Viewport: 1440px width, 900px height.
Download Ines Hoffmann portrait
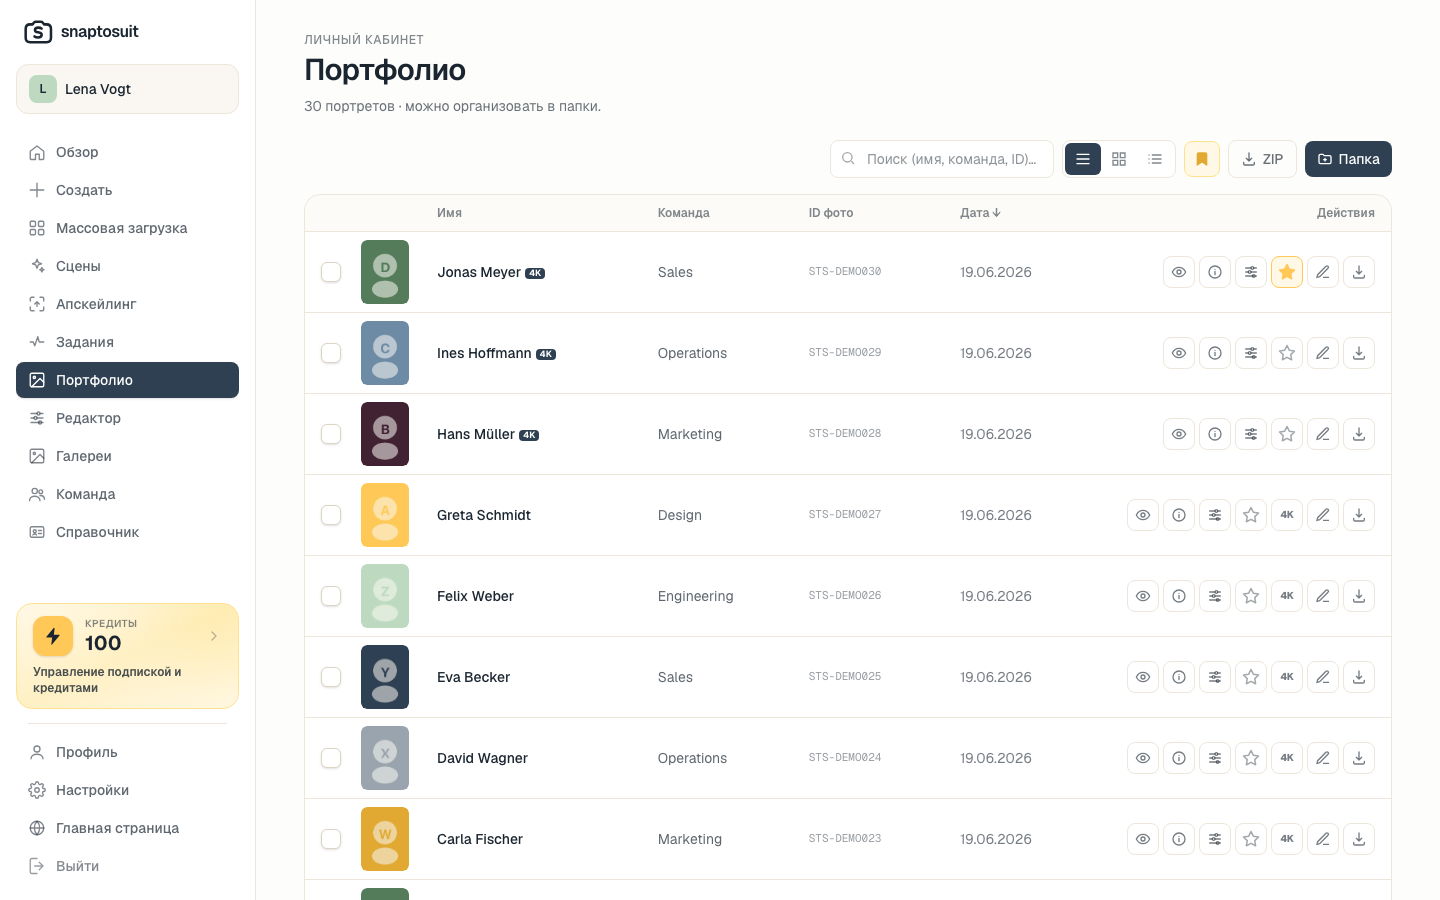click(x=1359, y=353)
